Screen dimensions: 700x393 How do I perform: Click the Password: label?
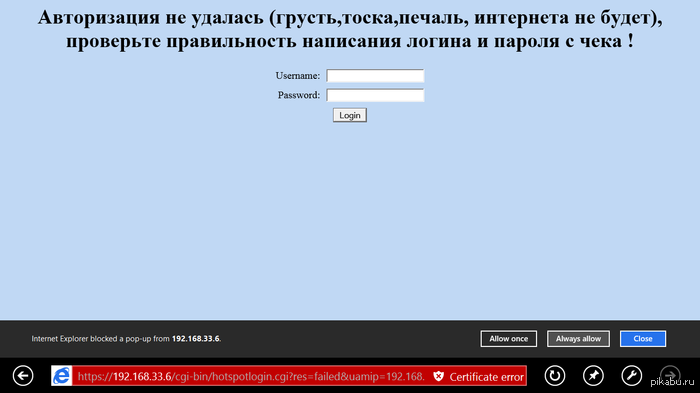click(x=299, y=95)
